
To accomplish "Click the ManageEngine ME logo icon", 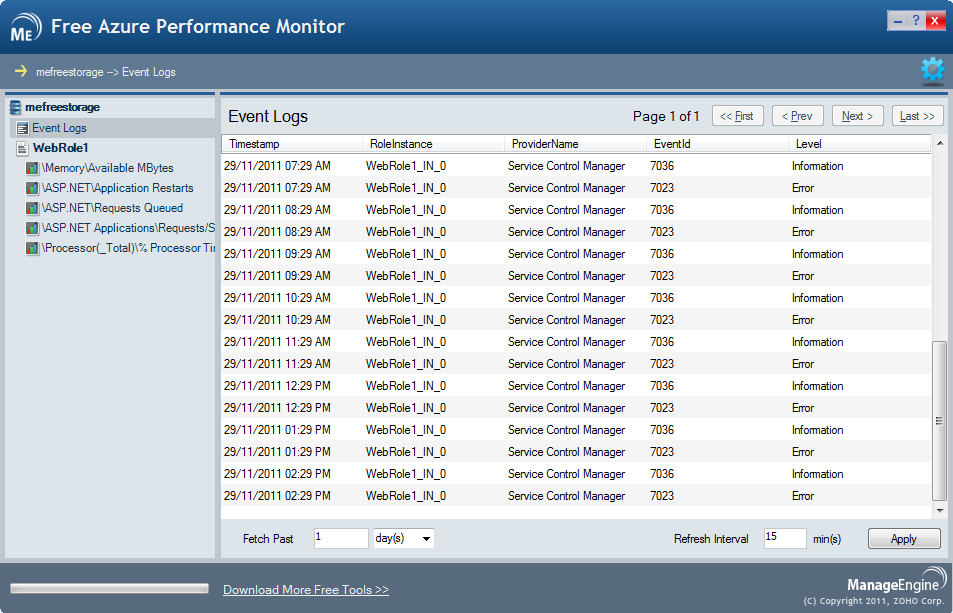I will (25, 27).
